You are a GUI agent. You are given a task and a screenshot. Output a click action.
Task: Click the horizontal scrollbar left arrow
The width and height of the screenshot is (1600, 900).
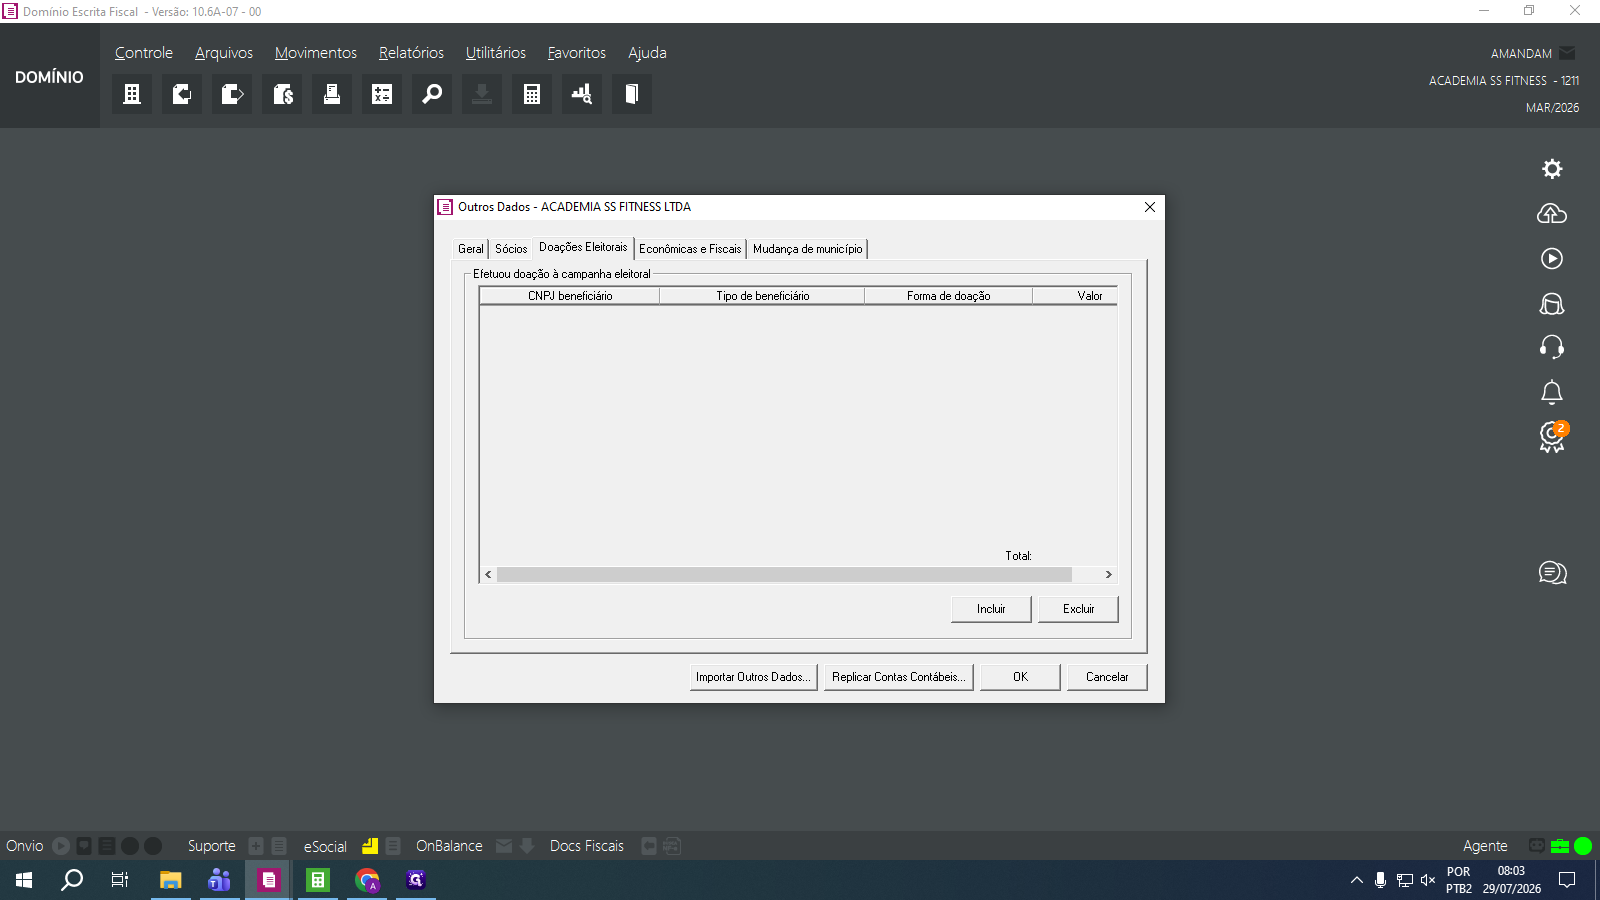pyautogui.click(x=488, y=574)
